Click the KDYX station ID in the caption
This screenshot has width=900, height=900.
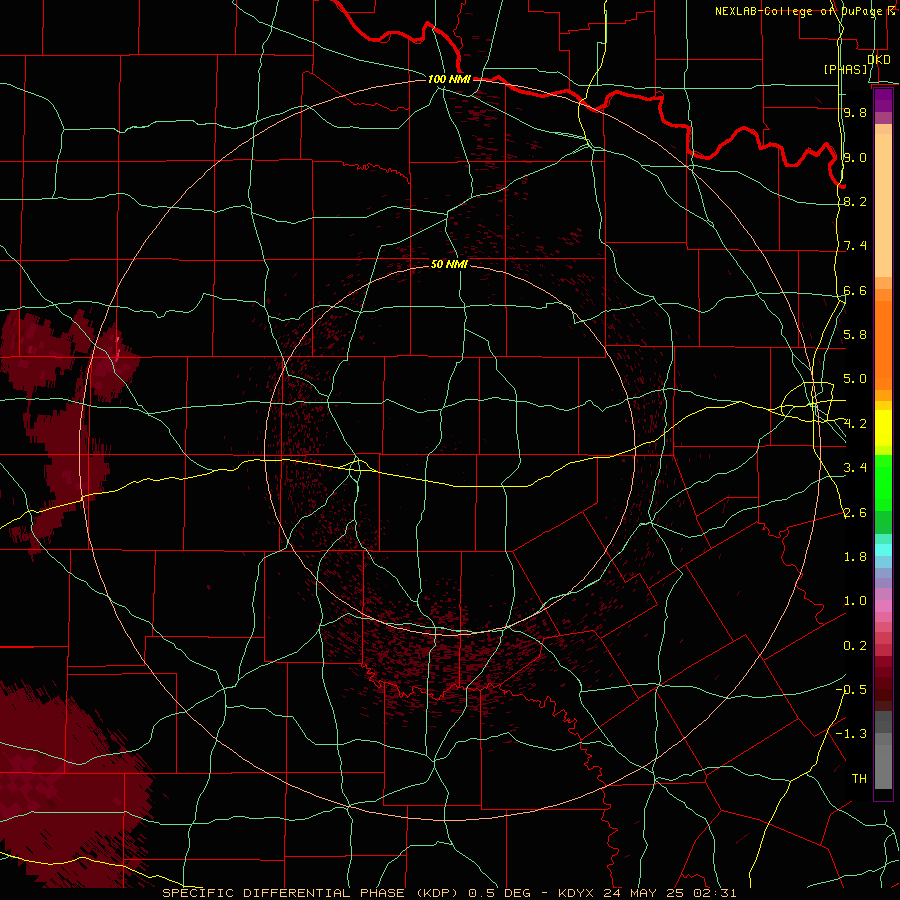point(576,893)
